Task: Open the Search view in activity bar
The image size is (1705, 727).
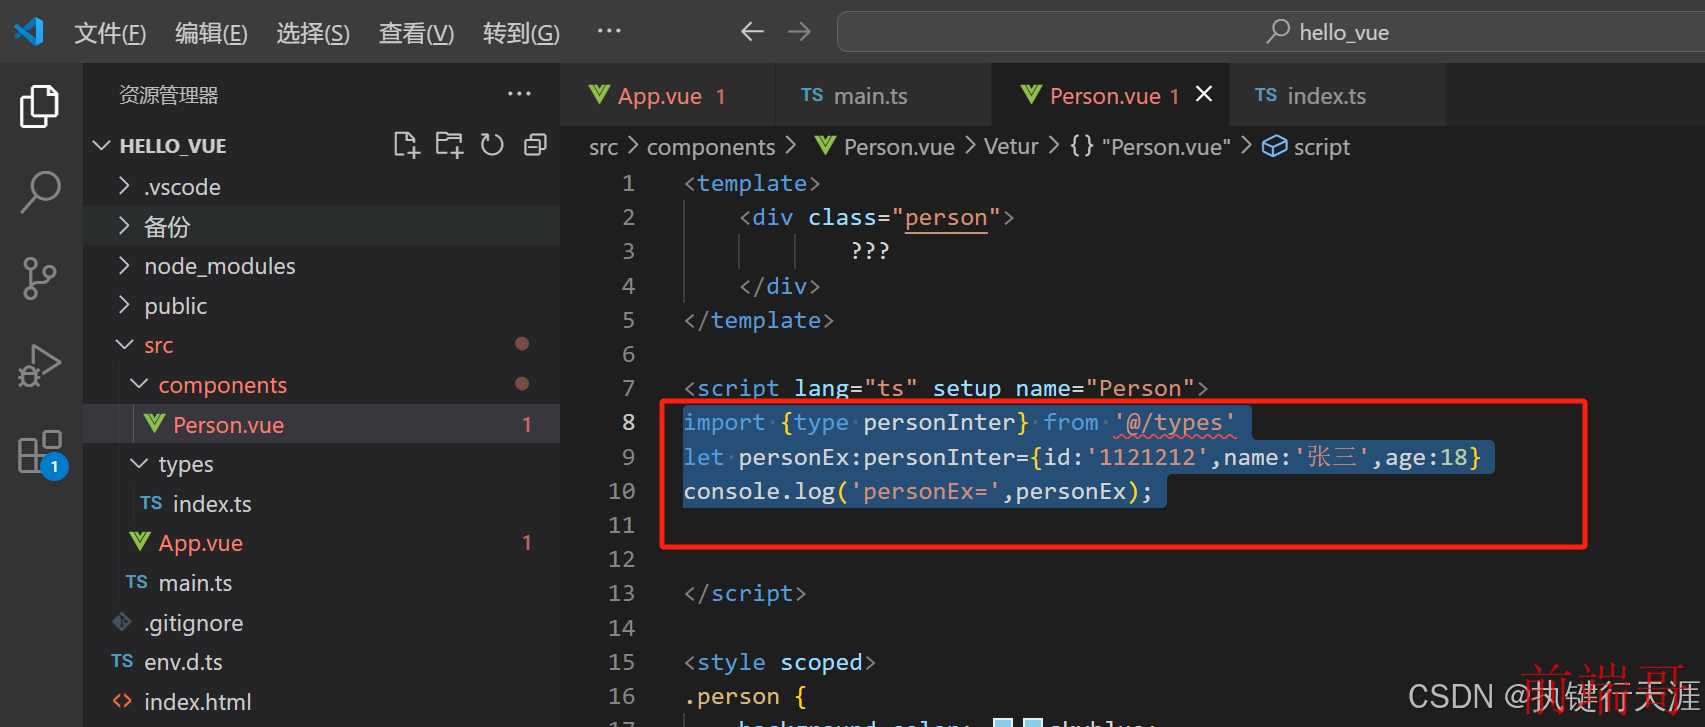Action: point(40,192)
